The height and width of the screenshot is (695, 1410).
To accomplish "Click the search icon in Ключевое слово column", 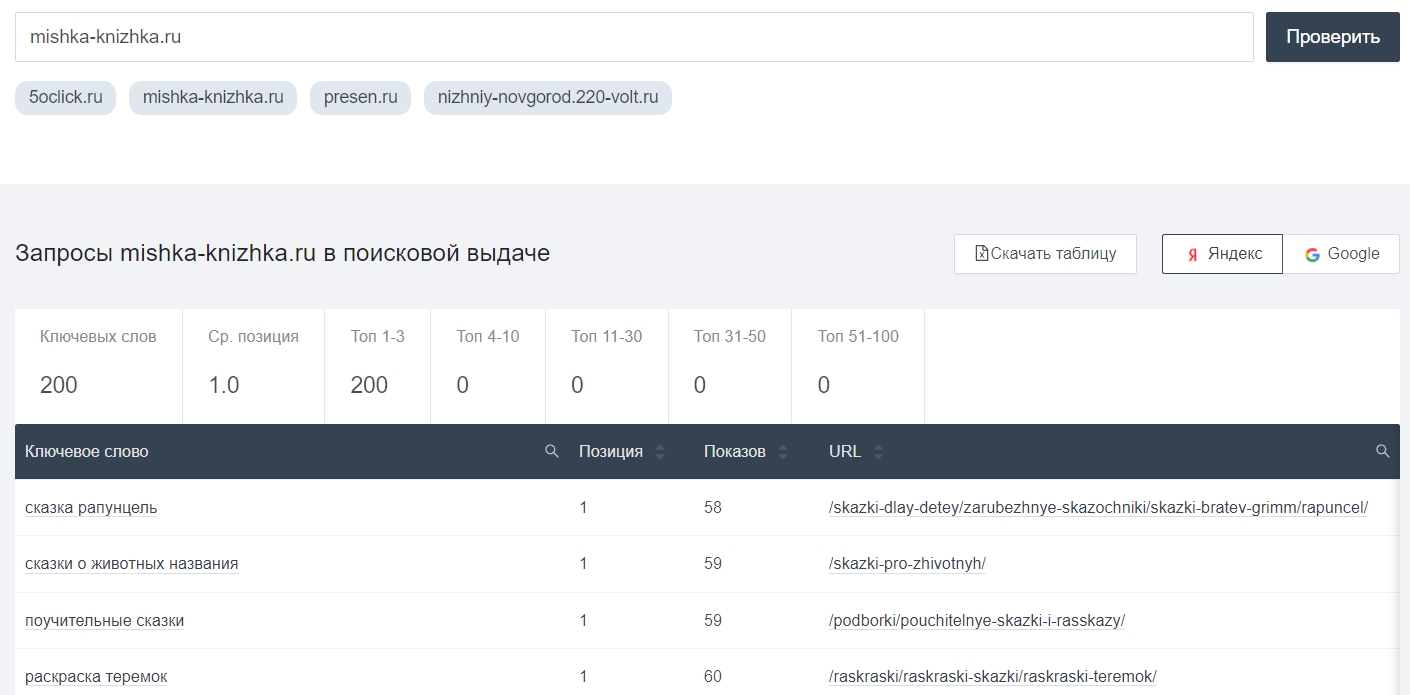I will [x=551, y=451].
